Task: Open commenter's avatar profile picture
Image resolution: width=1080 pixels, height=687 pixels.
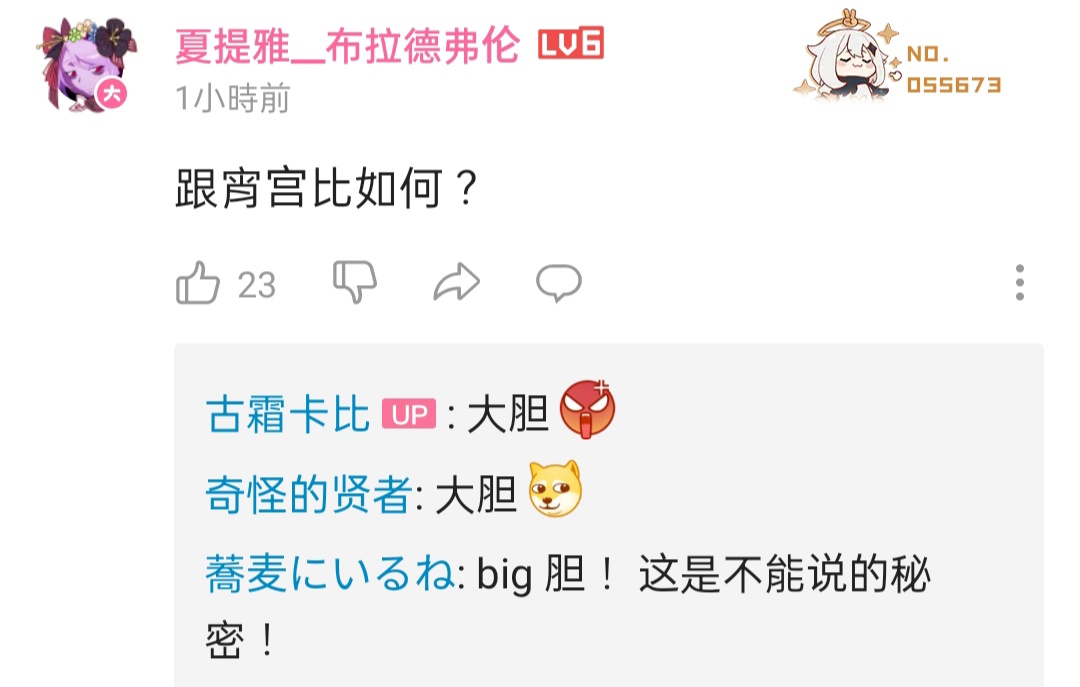Action: pyautogui.click(x=86, y=64)
